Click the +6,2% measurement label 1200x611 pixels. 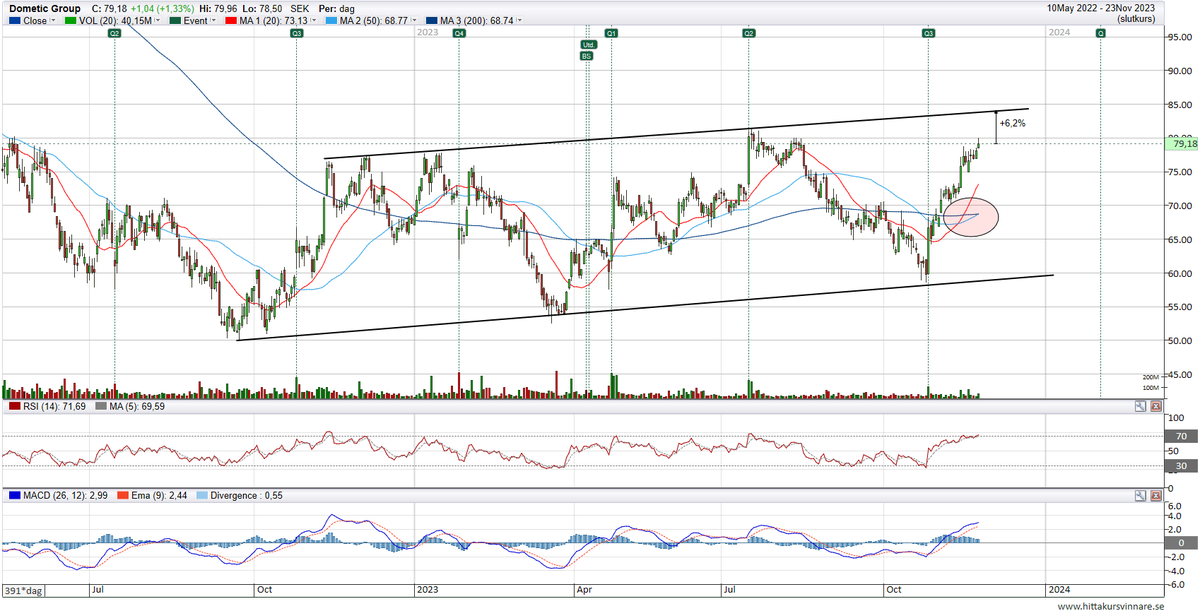click(1013, 123)
